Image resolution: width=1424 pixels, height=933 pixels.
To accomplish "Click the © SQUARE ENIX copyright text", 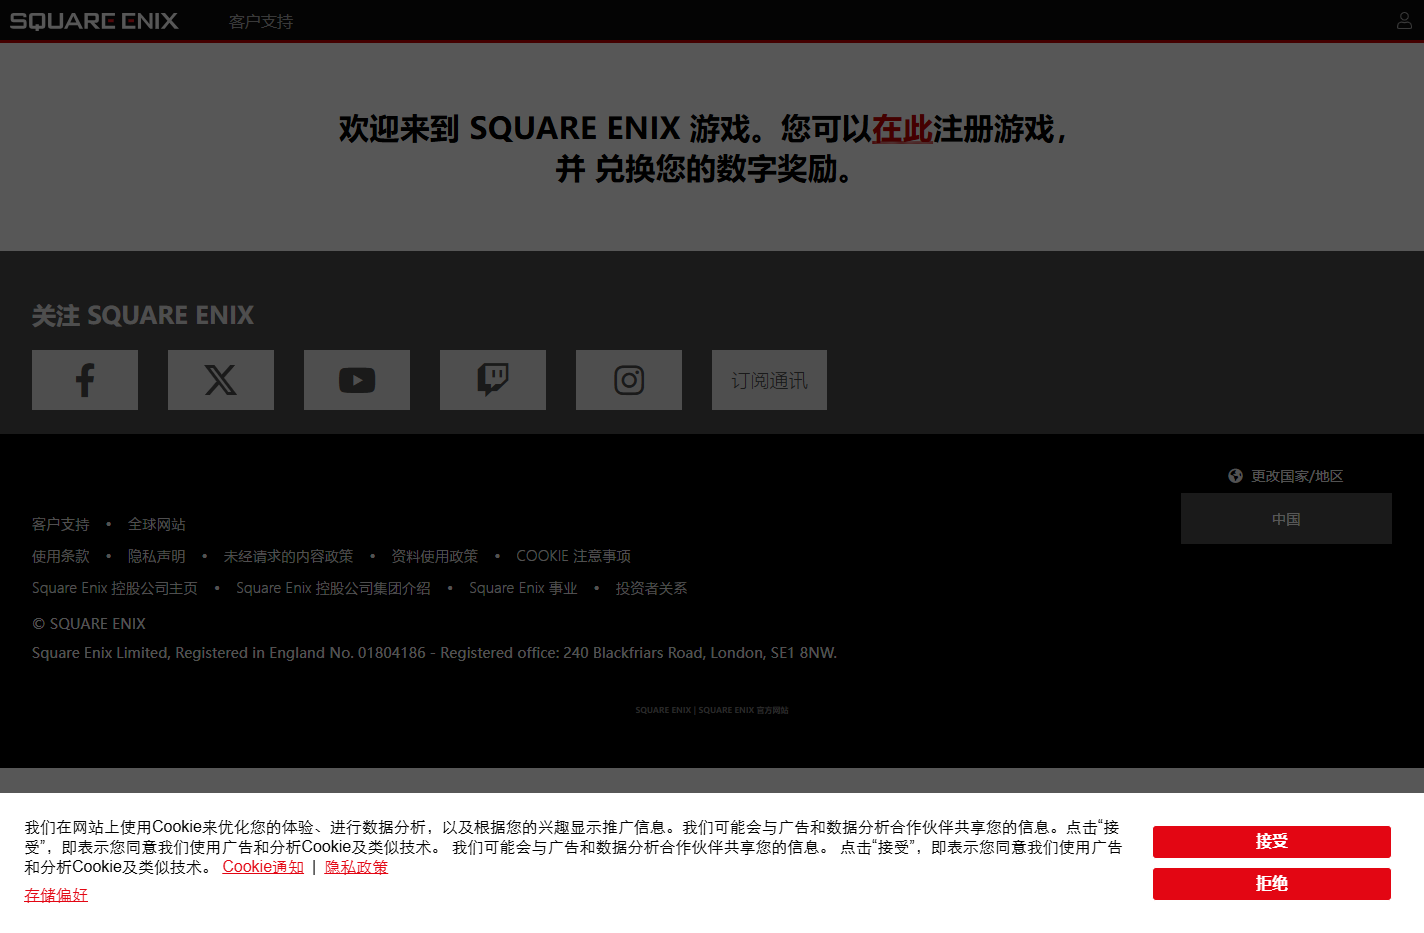I will 89,623.
